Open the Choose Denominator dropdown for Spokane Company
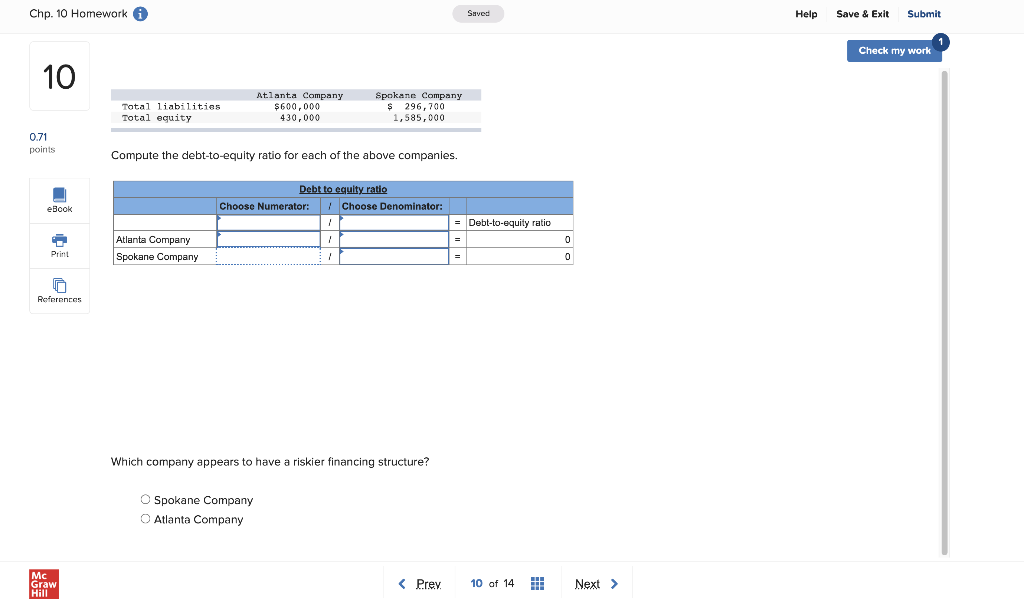The height and width of the screenshot is (605, 1024). point(394,256)
